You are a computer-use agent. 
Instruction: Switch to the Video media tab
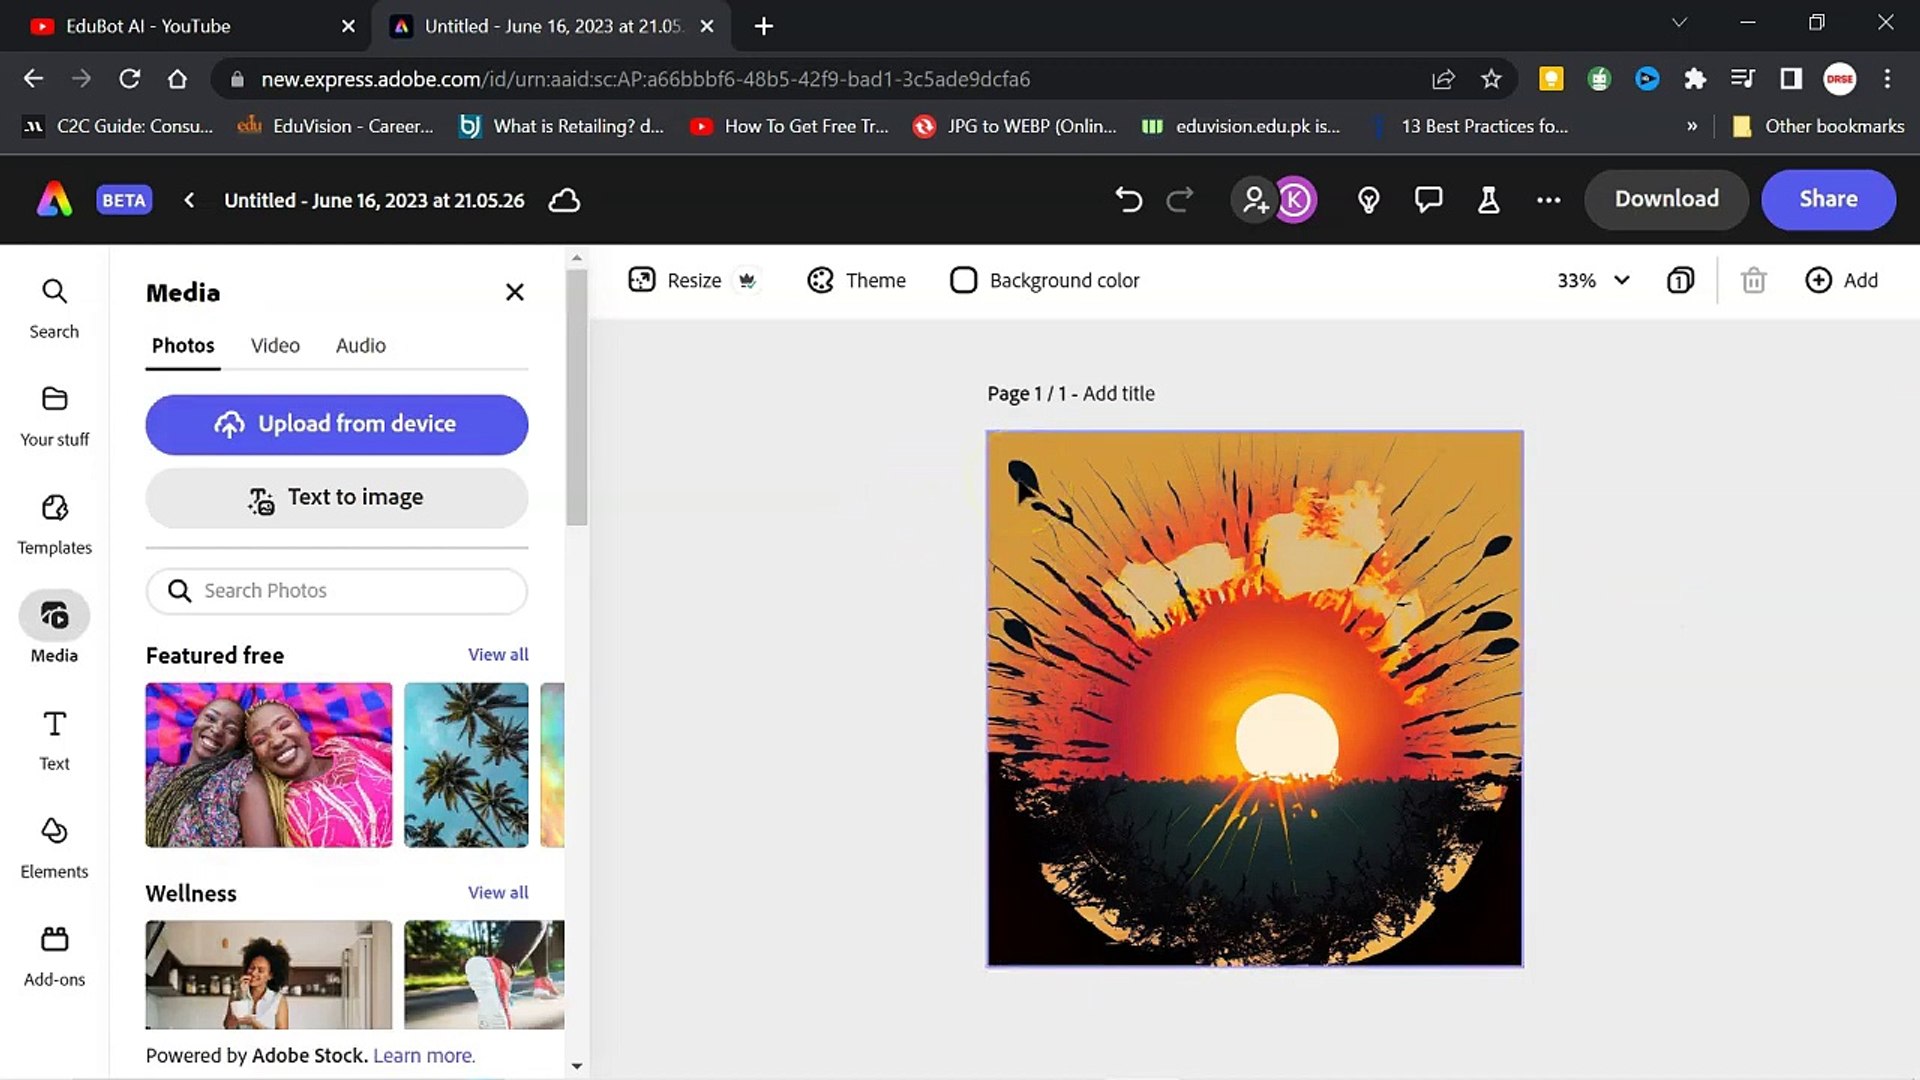(x=275, y=345)
